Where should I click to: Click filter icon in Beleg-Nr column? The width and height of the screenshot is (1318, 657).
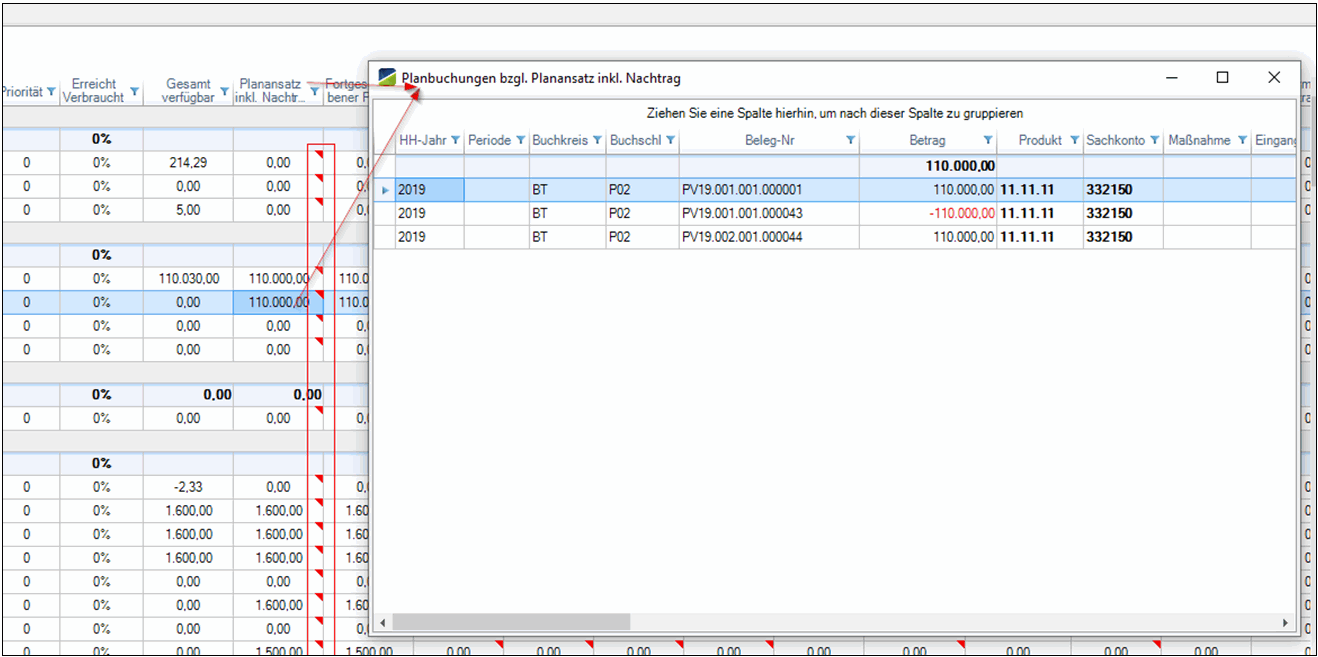[x=851, y=141]
